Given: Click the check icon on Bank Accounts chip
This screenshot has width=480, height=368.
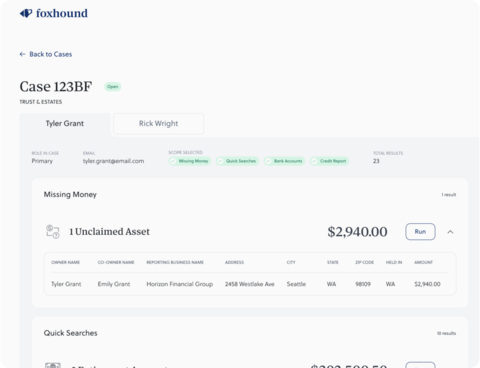Looking at the screenshot, I should pos(268,161).
